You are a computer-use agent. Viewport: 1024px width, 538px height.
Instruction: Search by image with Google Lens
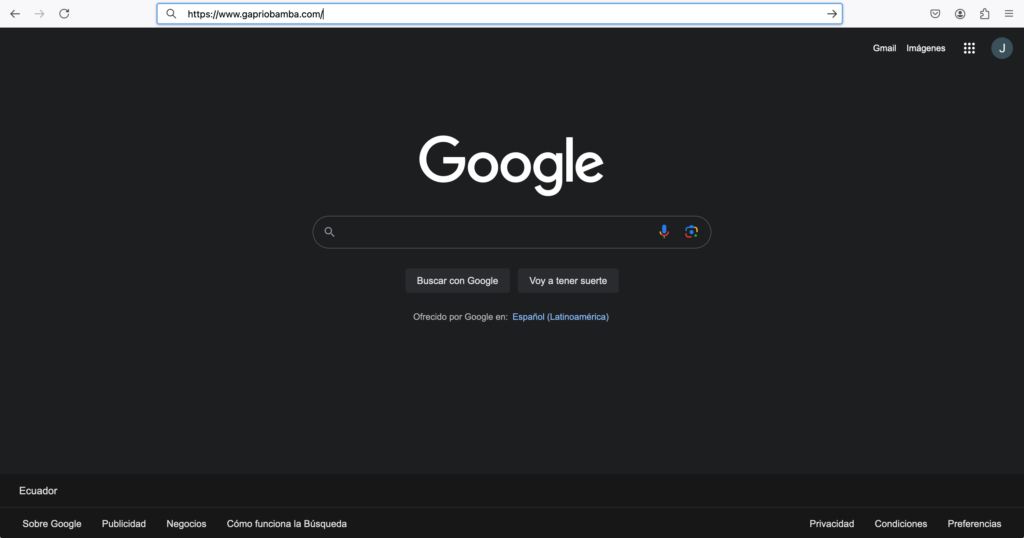(x=691, y=232)
